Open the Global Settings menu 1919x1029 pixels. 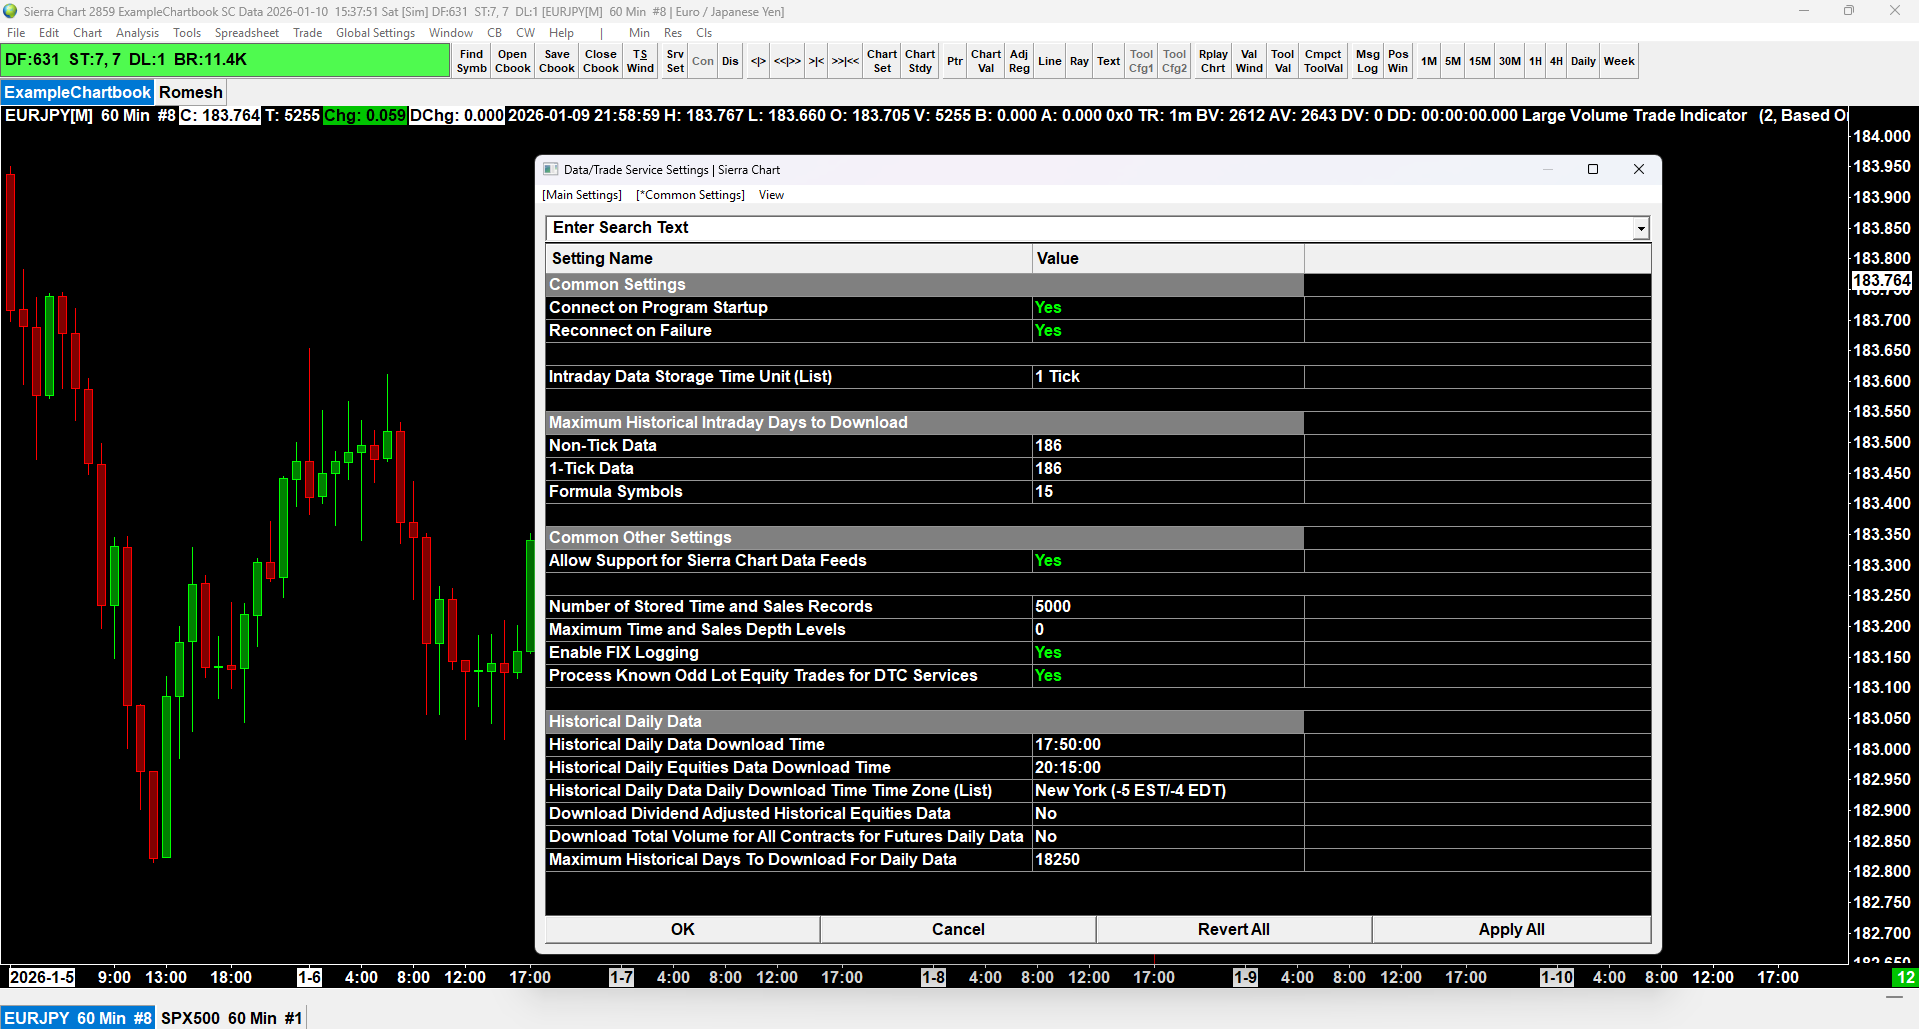pos(375,33)
